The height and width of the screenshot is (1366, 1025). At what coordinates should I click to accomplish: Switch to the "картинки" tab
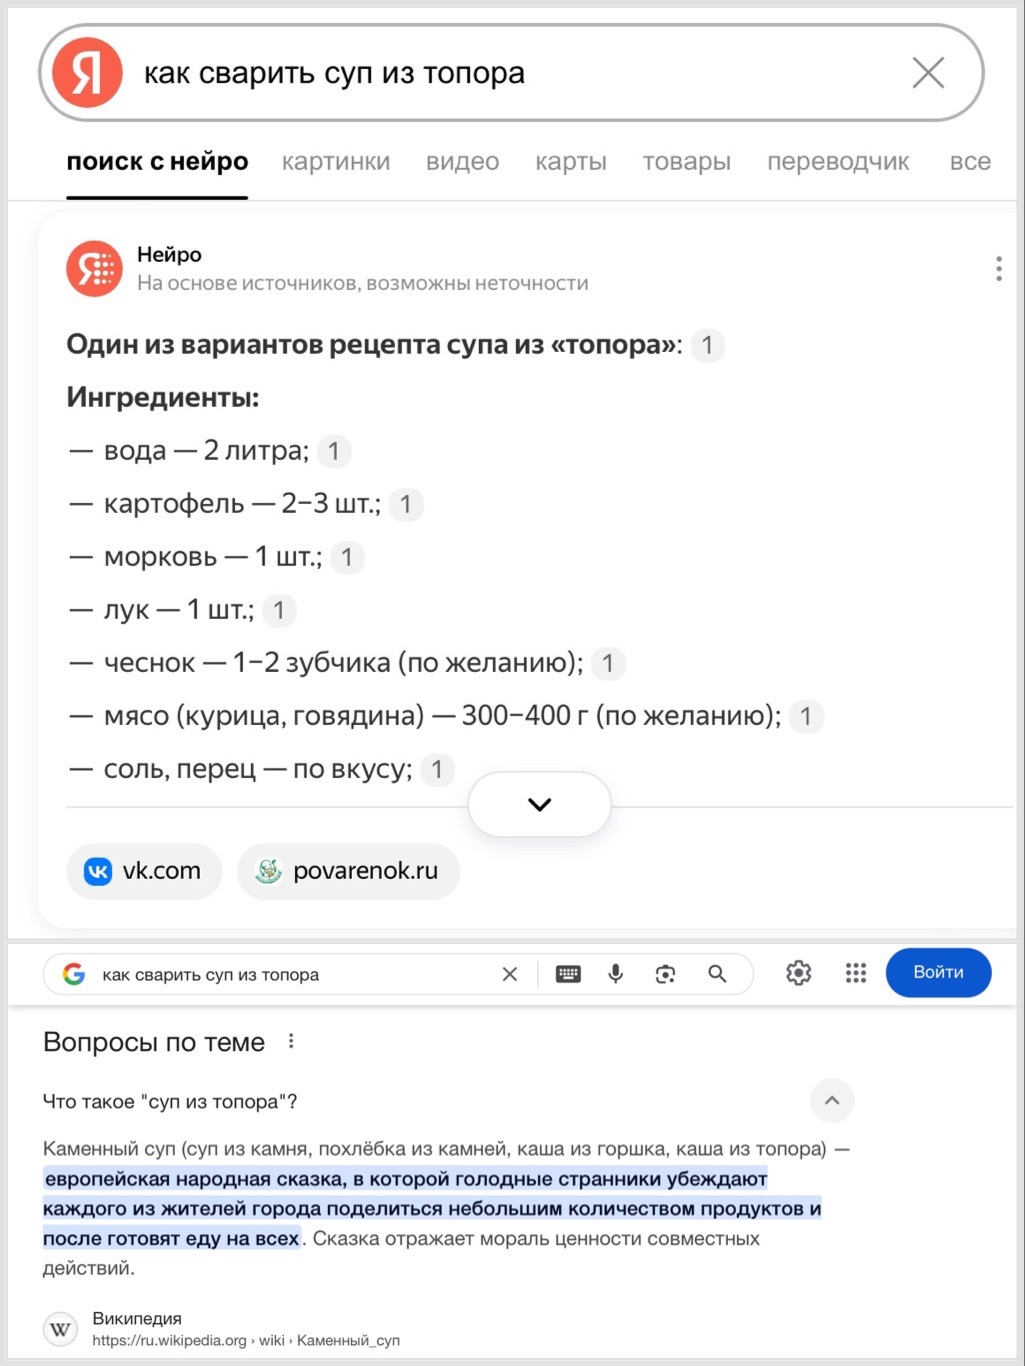click(x=336, y=162)
